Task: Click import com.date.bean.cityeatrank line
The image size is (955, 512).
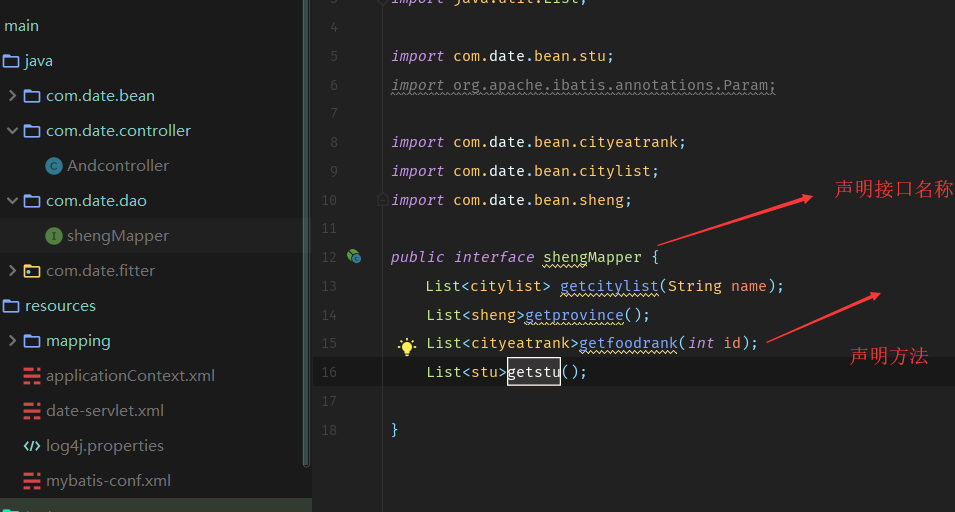Action: click(x=538, y=142)
